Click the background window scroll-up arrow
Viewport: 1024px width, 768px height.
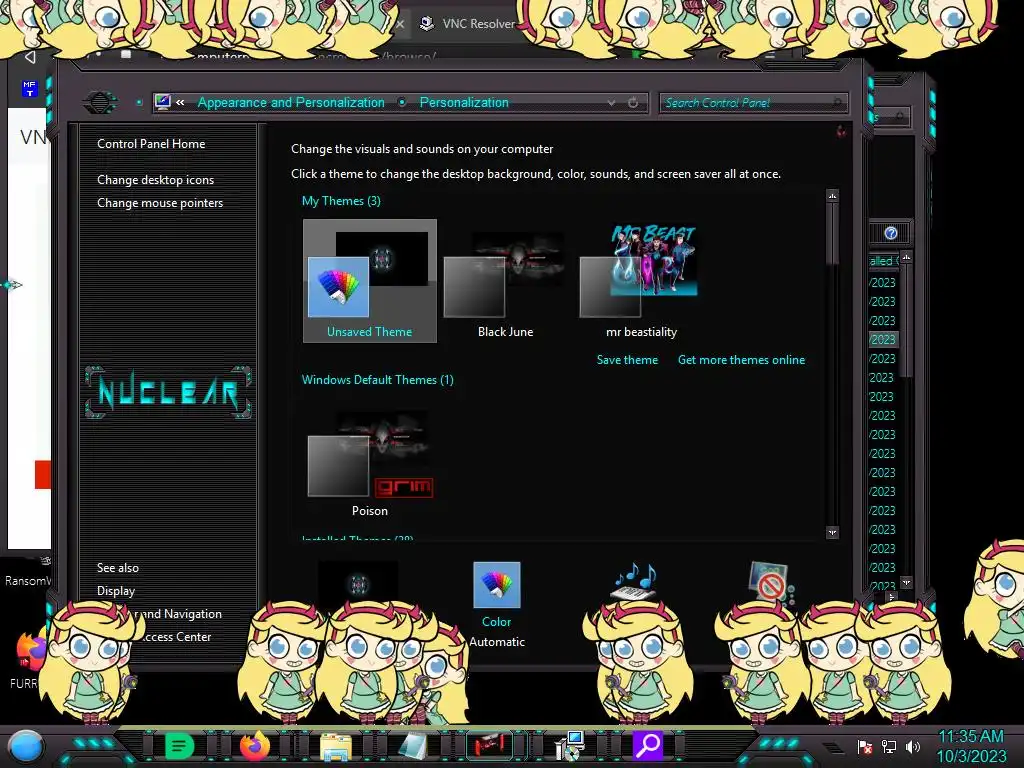tap(906, 257)
